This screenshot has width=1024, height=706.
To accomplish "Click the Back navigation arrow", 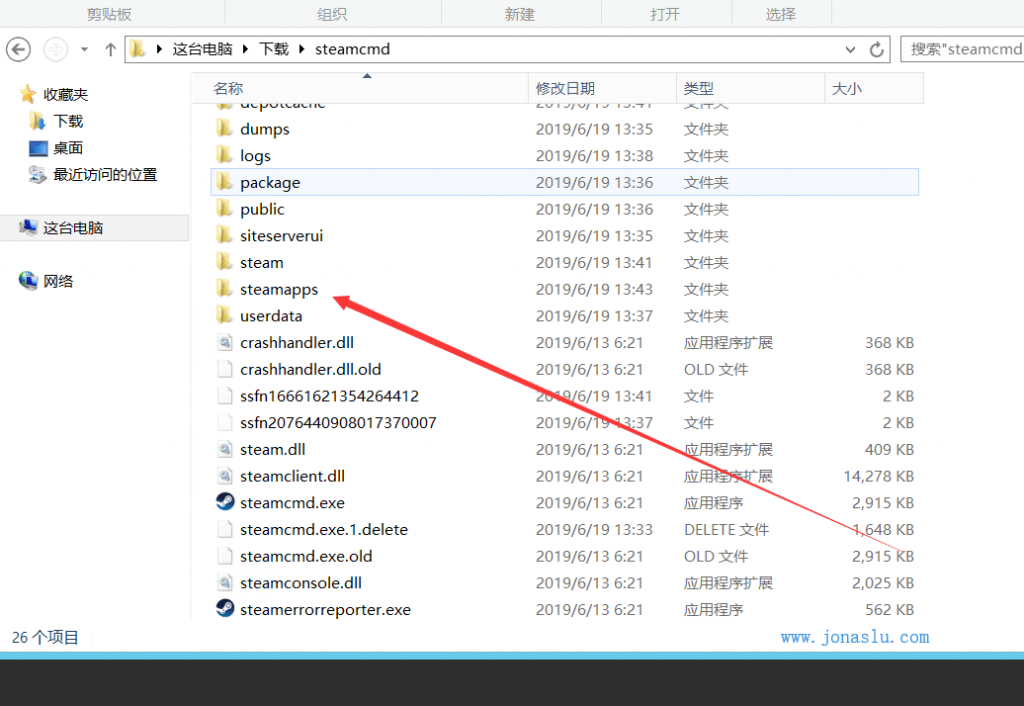I will (x=18, y=50).
